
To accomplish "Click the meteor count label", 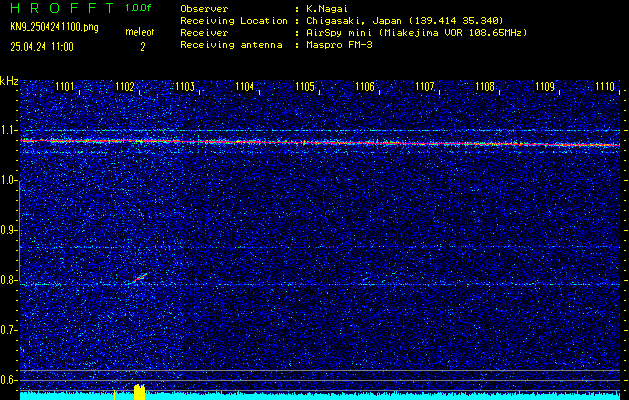I will coord(140,32).
